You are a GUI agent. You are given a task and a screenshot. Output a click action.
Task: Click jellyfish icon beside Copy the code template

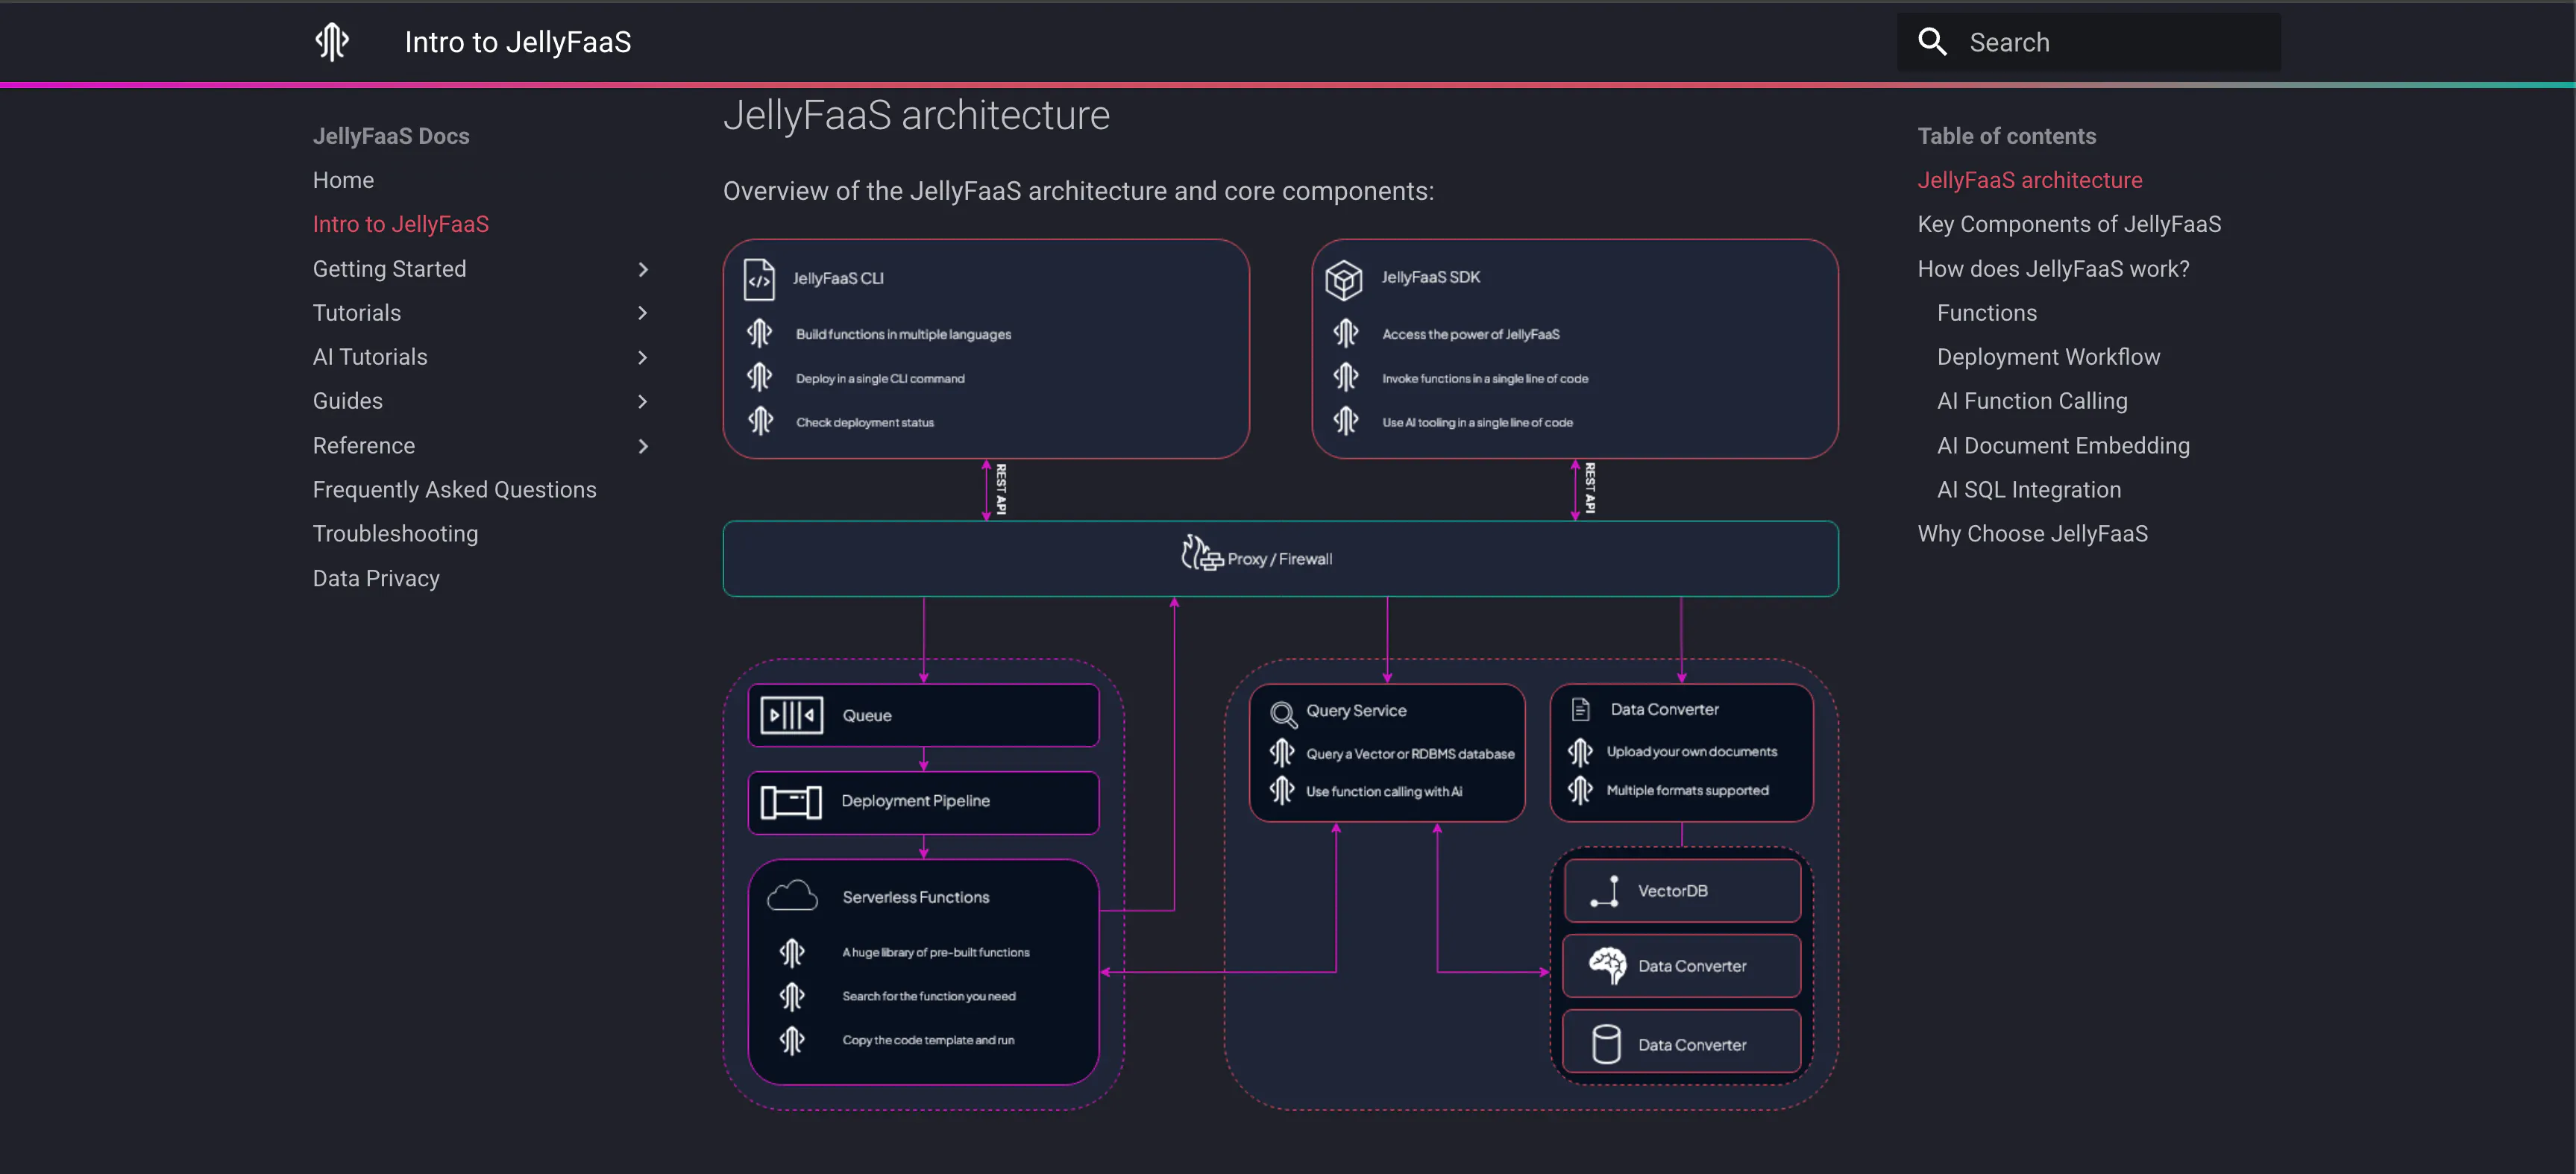791,1041
